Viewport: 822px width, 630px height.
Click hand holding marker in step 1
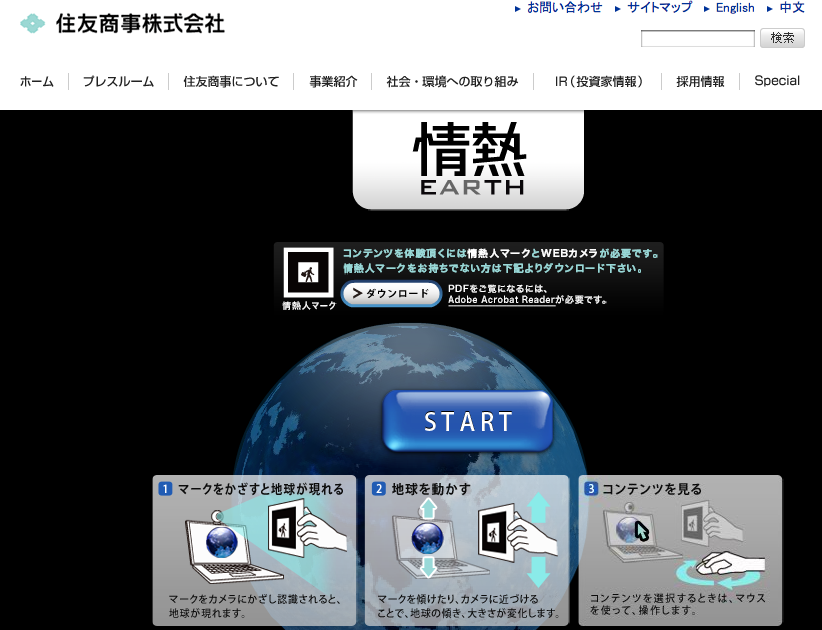pos(308,529)
